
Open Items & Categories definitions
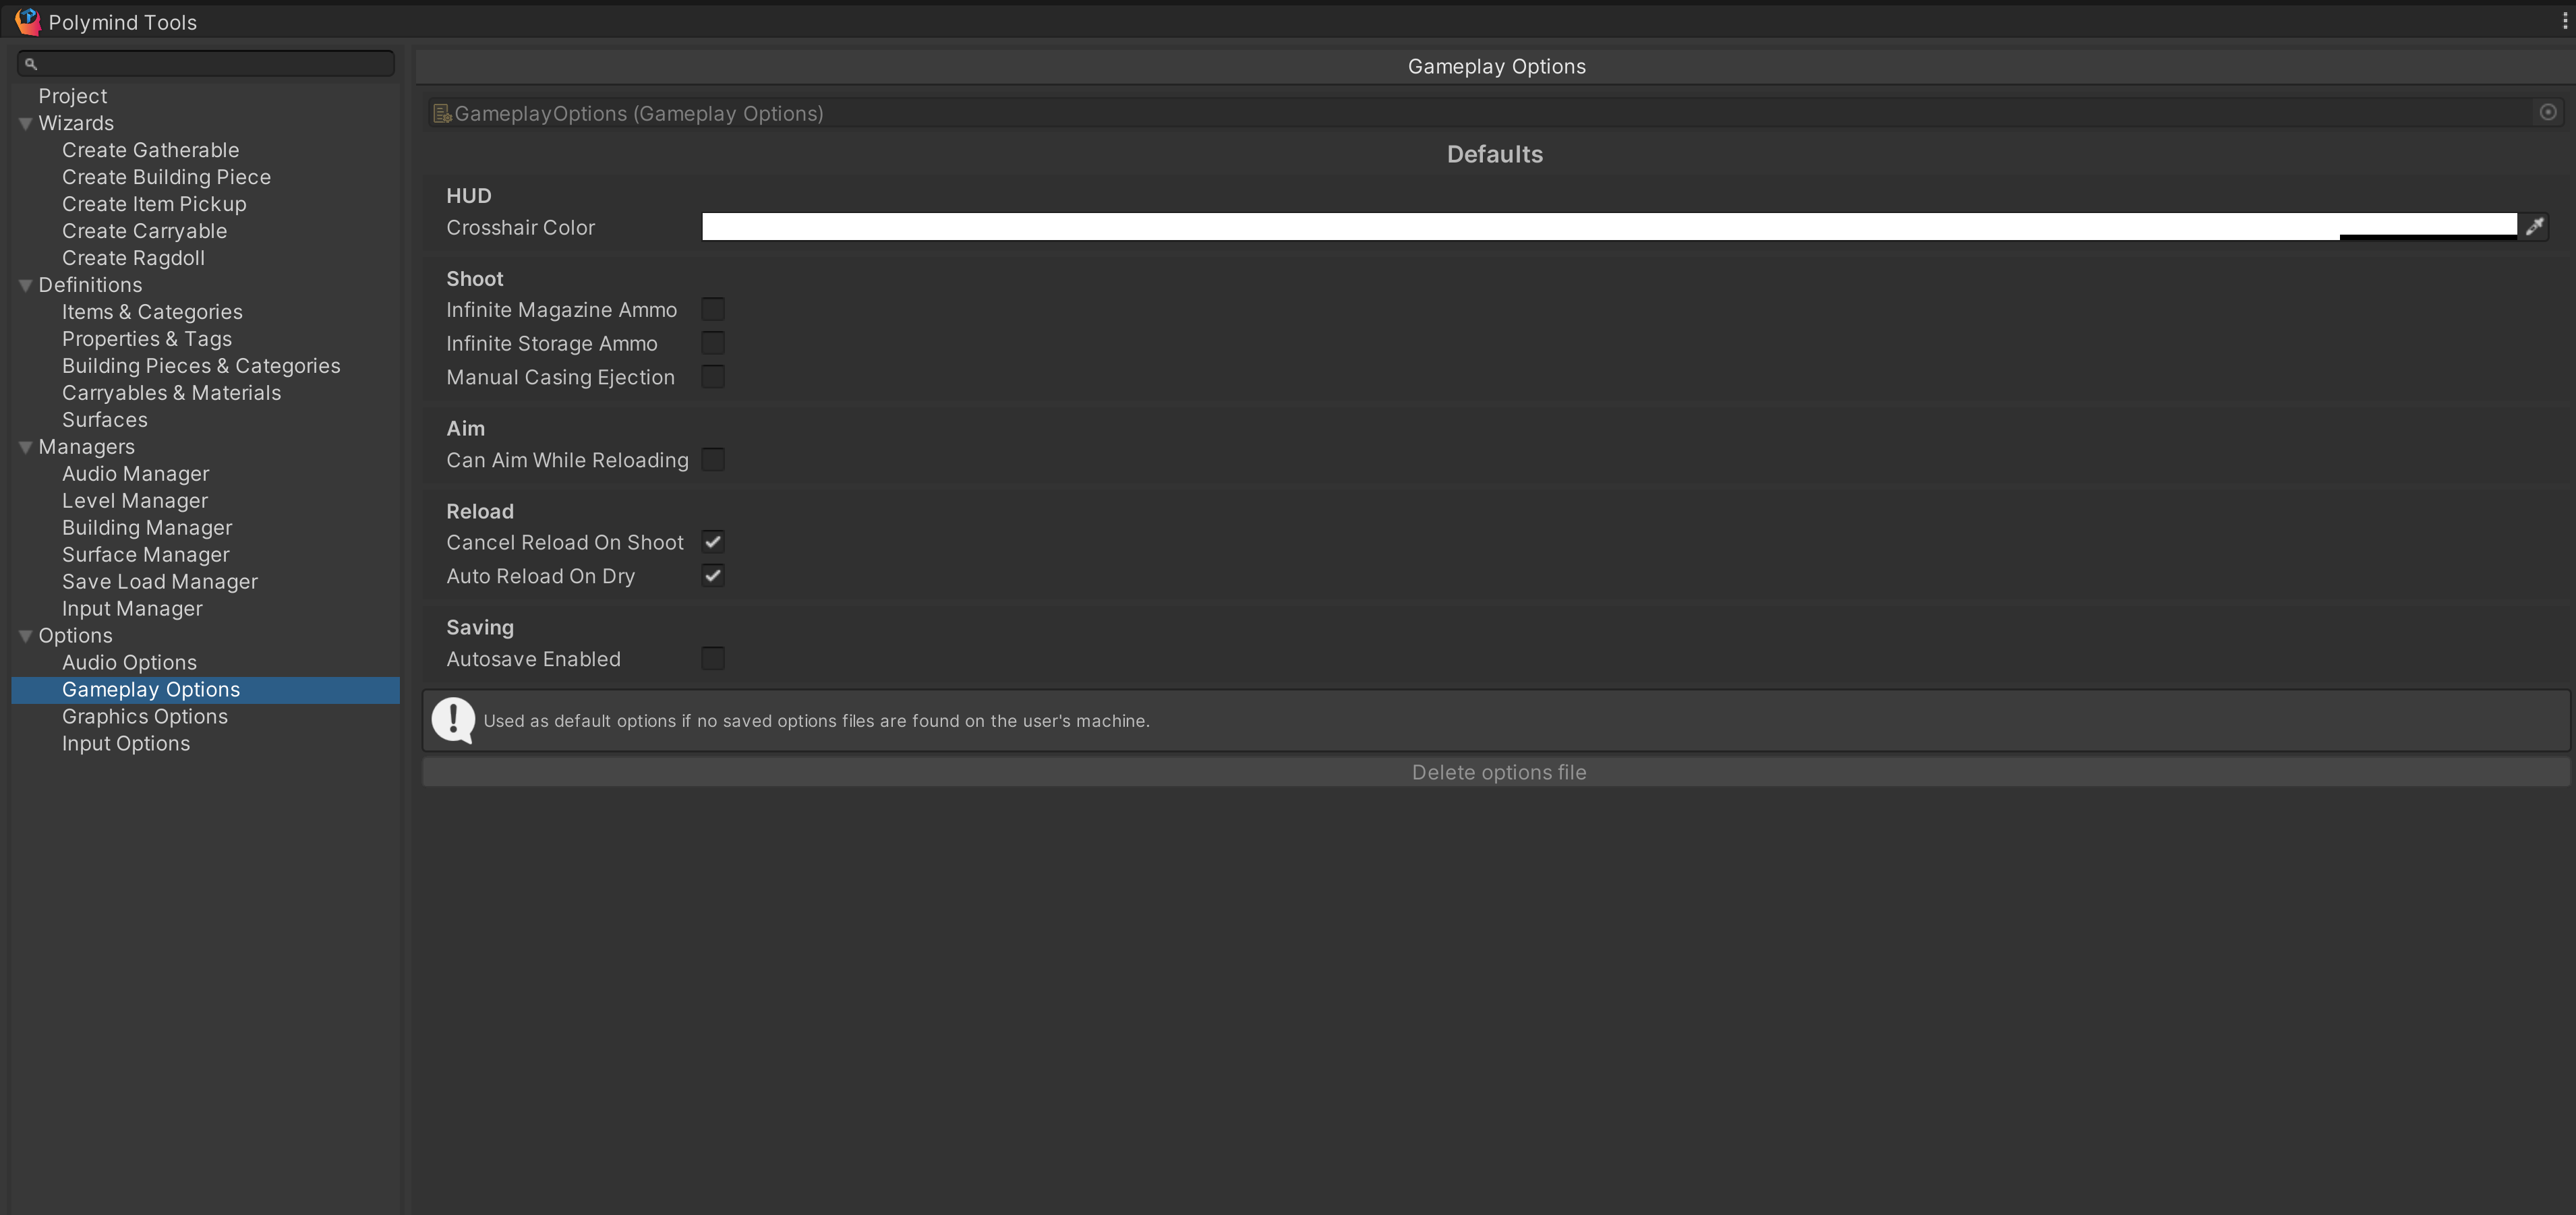point(152,312)
